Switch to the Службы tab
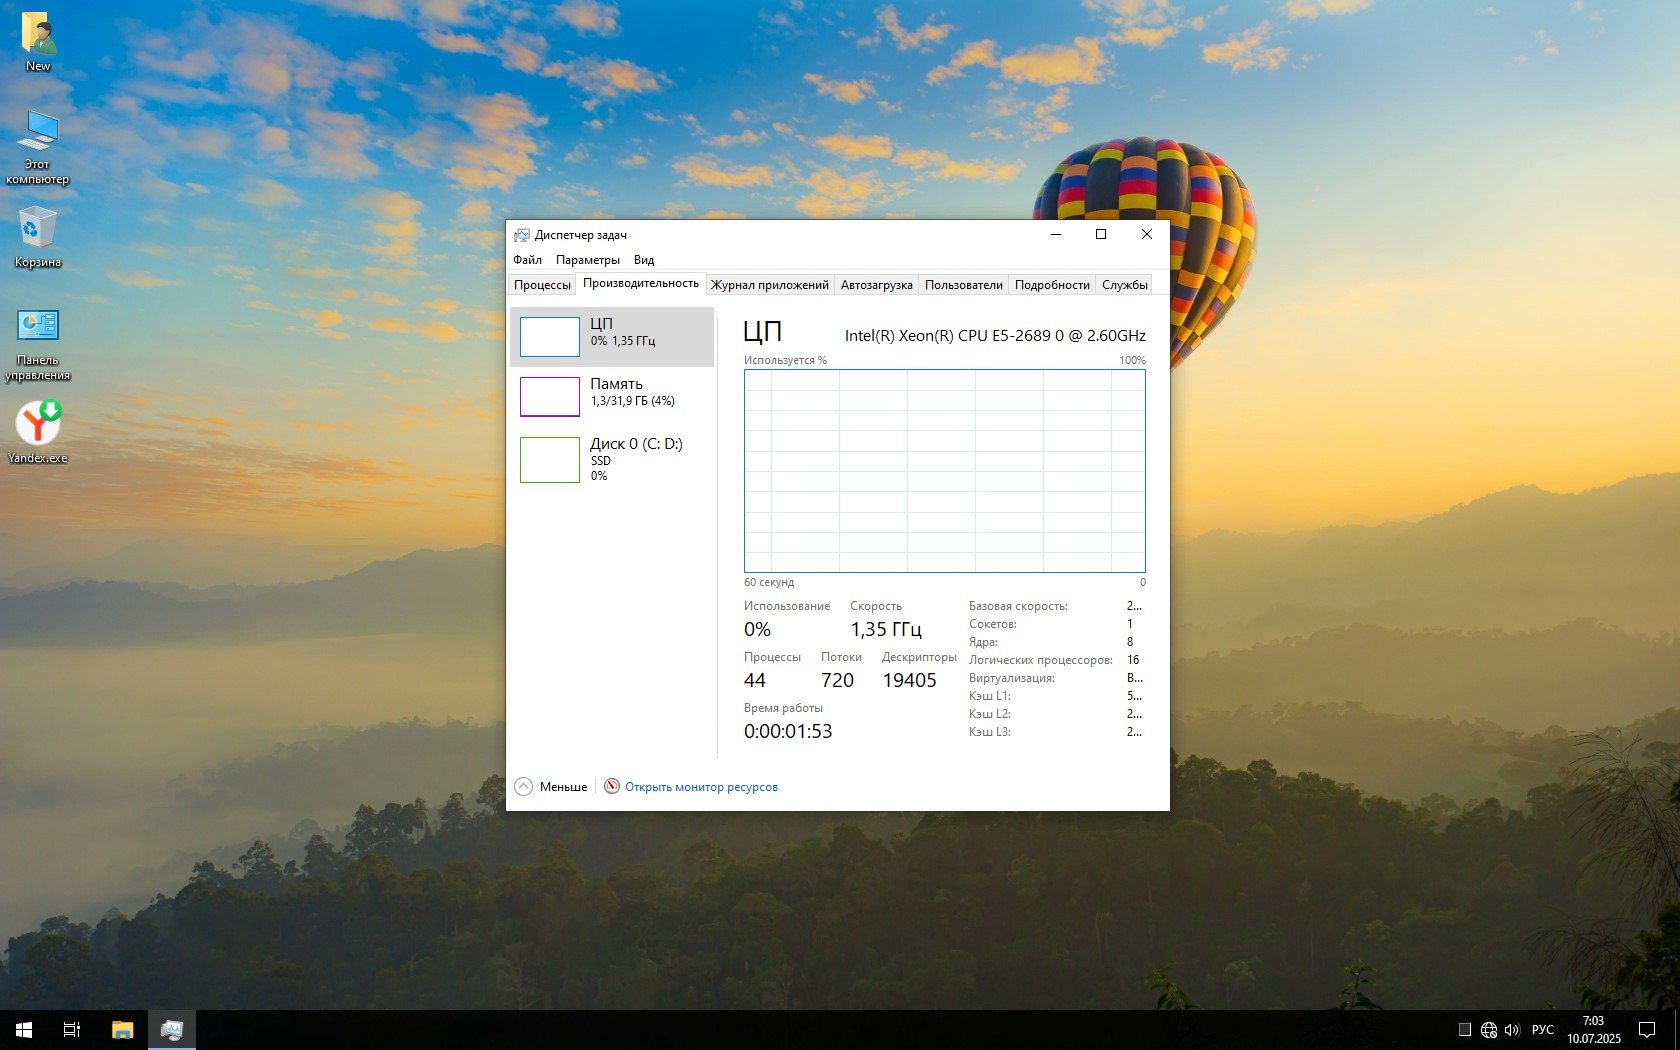This screenshot has width=1680, height=1050. tap(1124, 285)
